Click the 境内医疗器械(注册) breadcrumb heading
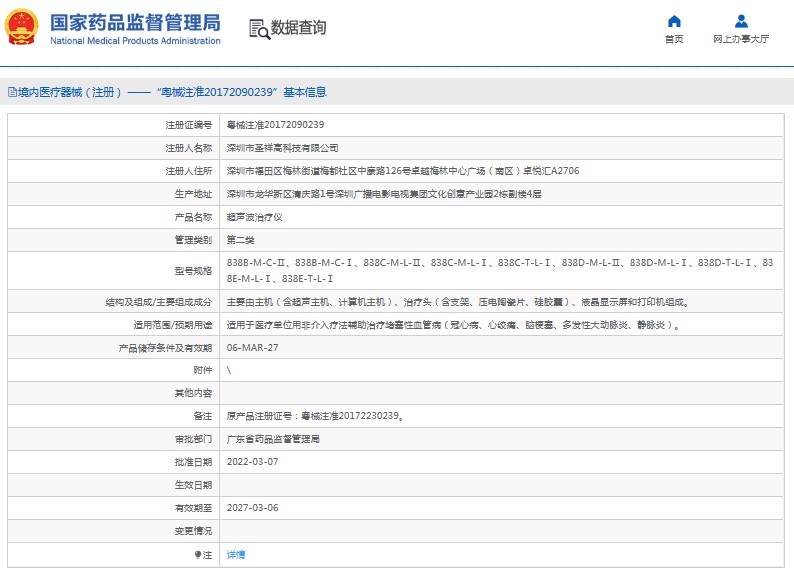The height and width of the screenshot is (574, 794). point(70,92)
